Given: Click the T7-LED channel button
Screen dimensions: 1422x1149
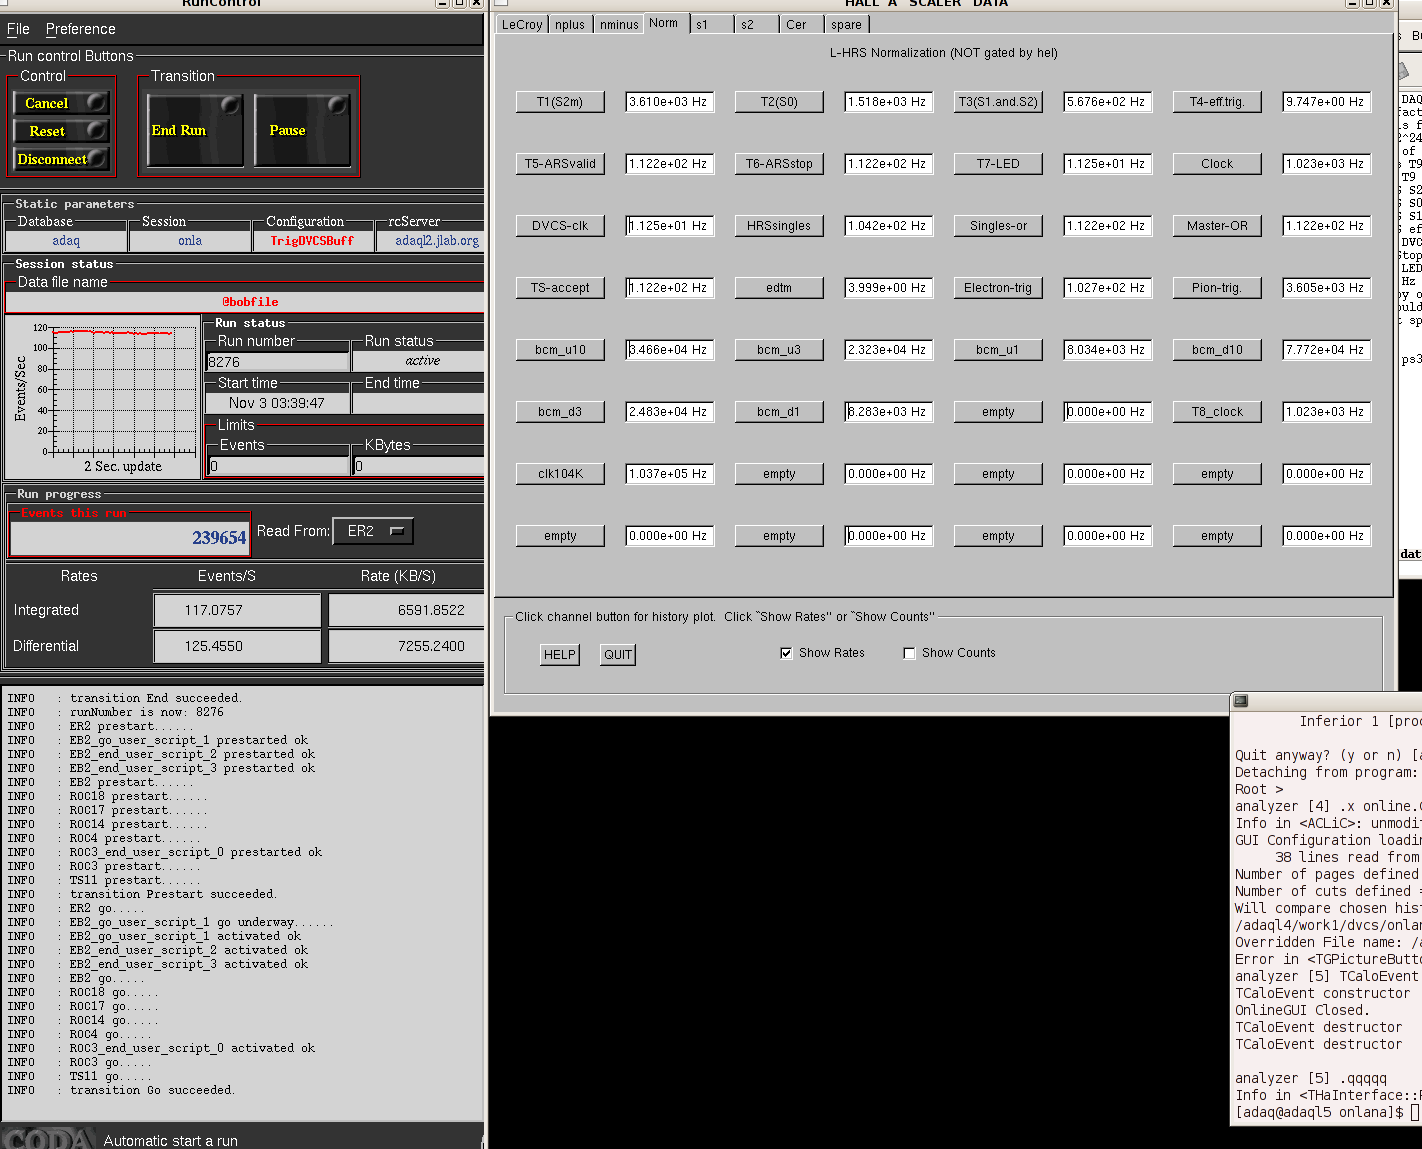Looking at the screenshot, I should click(998, 164).
